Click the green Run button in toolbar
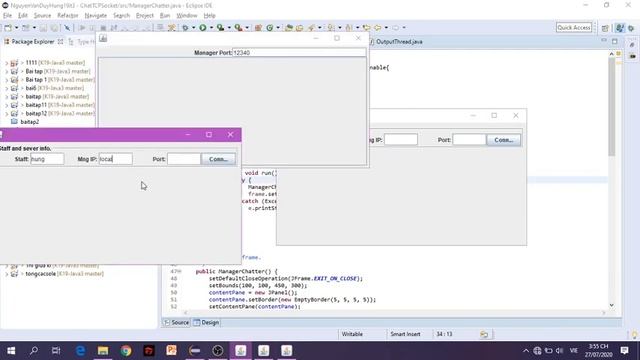640x360 pixels. (202, 28)
